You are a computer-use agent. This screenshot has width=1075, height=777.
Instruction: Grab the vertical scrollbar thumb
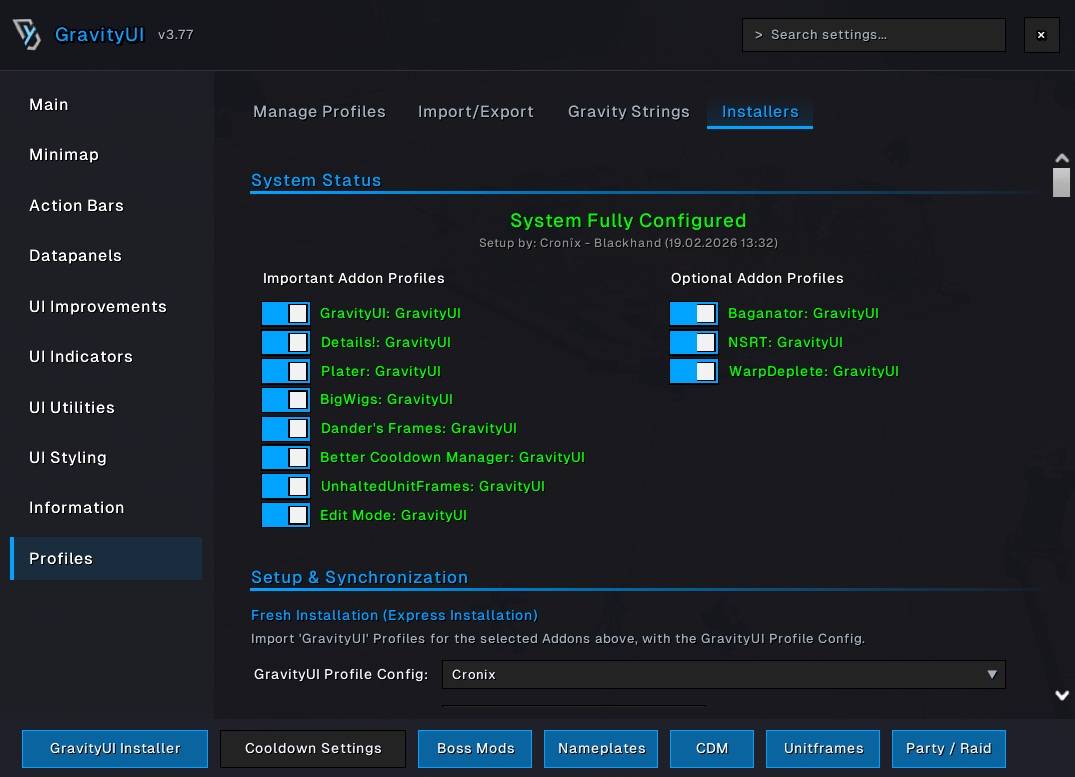(x=1061, y=182)
